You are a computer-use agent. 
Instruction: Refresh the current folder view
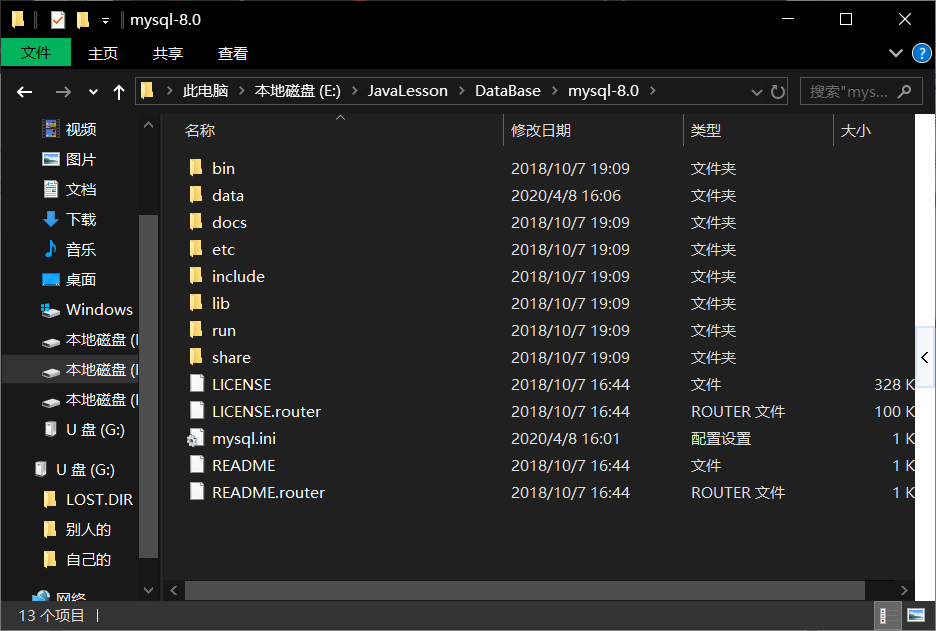tap(777, 91)
